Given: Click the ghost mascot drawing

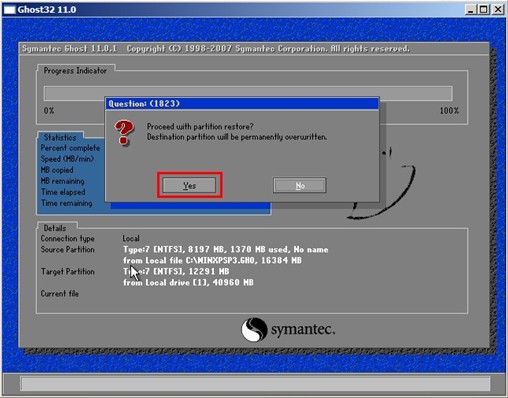Looking at the screenshot, I should (382, 183).
